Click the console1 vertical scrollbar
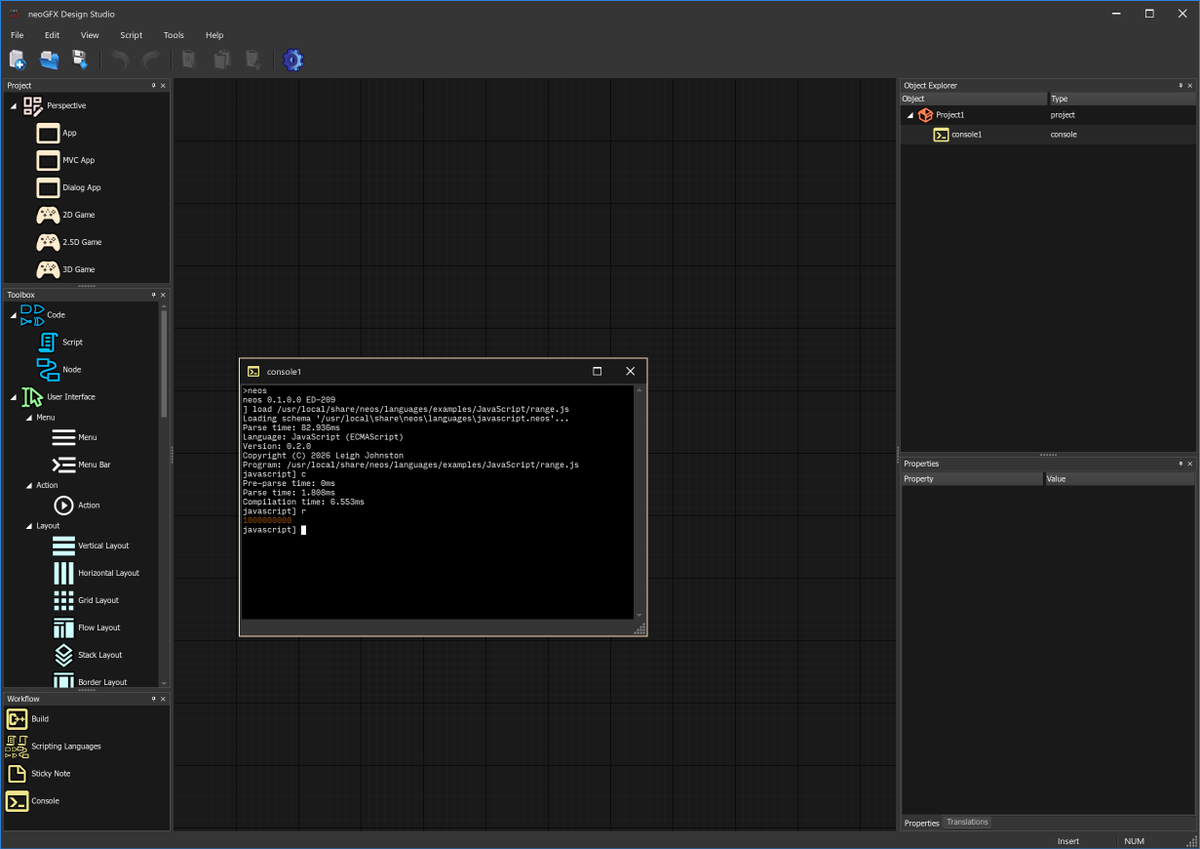 (x=639, y=502)
